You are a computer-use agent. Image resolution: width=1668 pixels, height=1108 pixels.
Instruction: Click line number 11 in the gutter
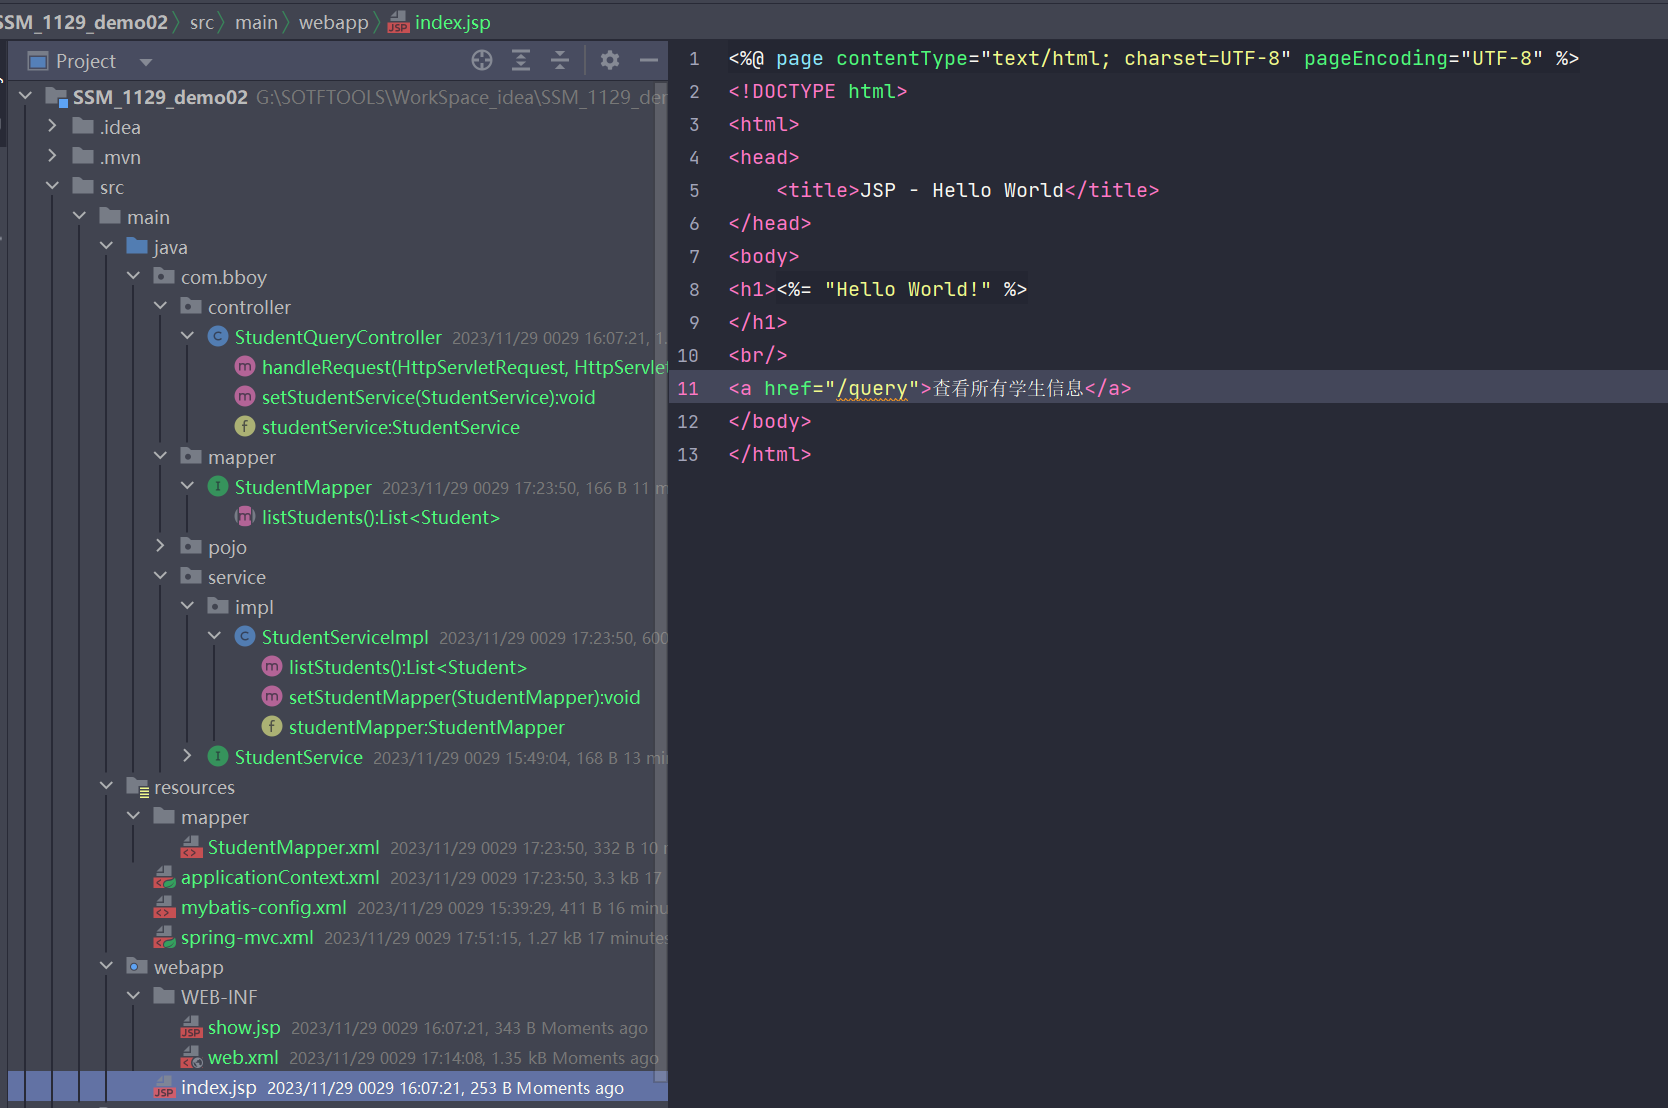pyautogui.click(x=688, y=388)
